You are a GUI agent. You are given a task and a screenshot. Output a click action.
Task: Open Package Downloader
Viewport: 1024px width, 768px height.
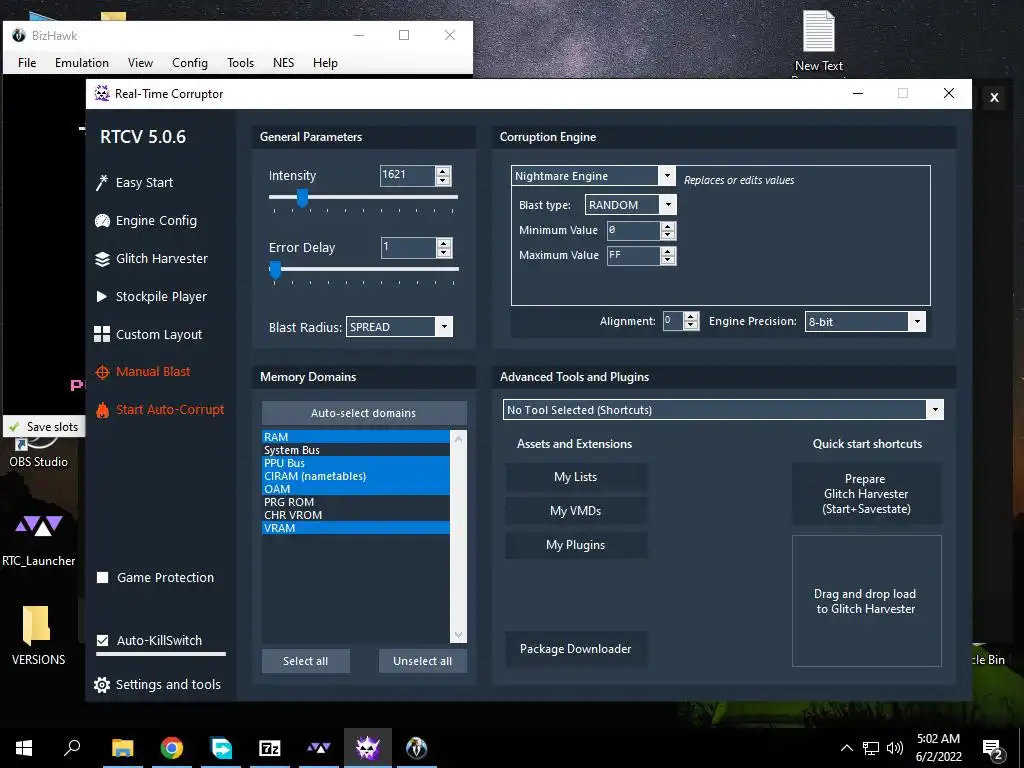[575, 649]
